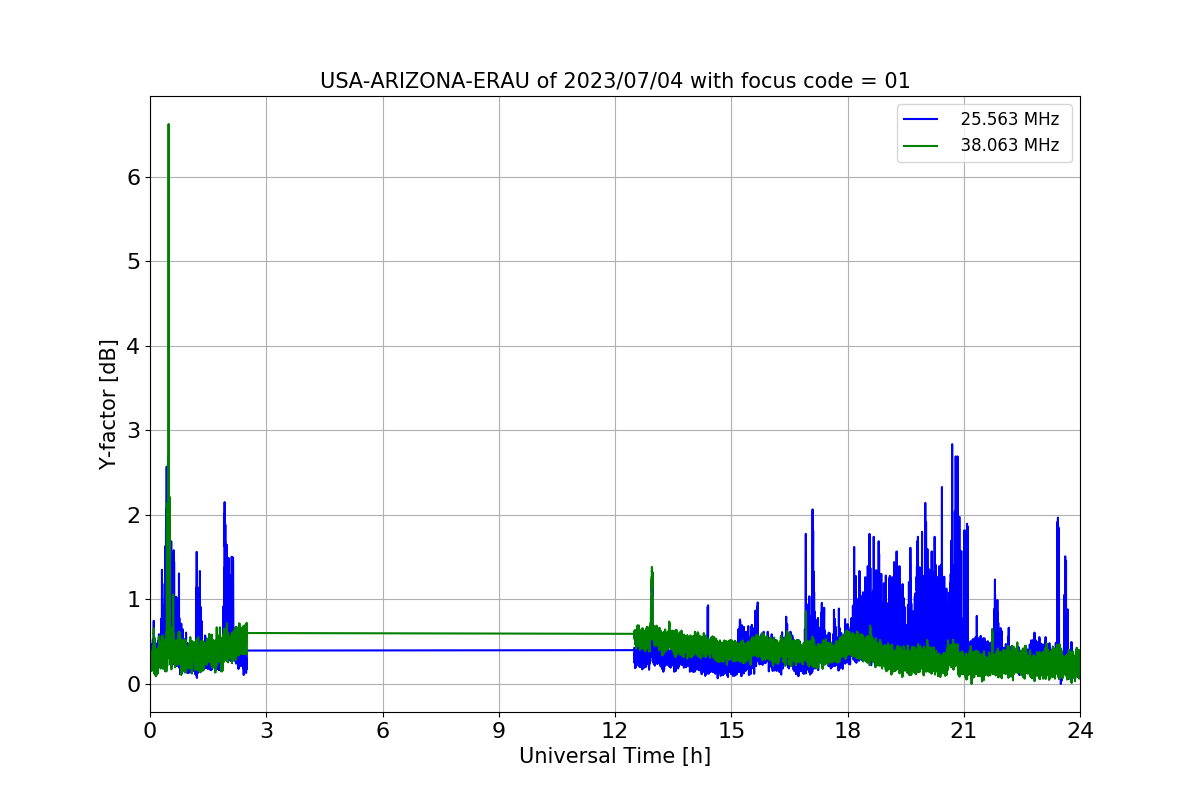
Task: Click the x-axis tick label 18
Action: tap(848, 731)
